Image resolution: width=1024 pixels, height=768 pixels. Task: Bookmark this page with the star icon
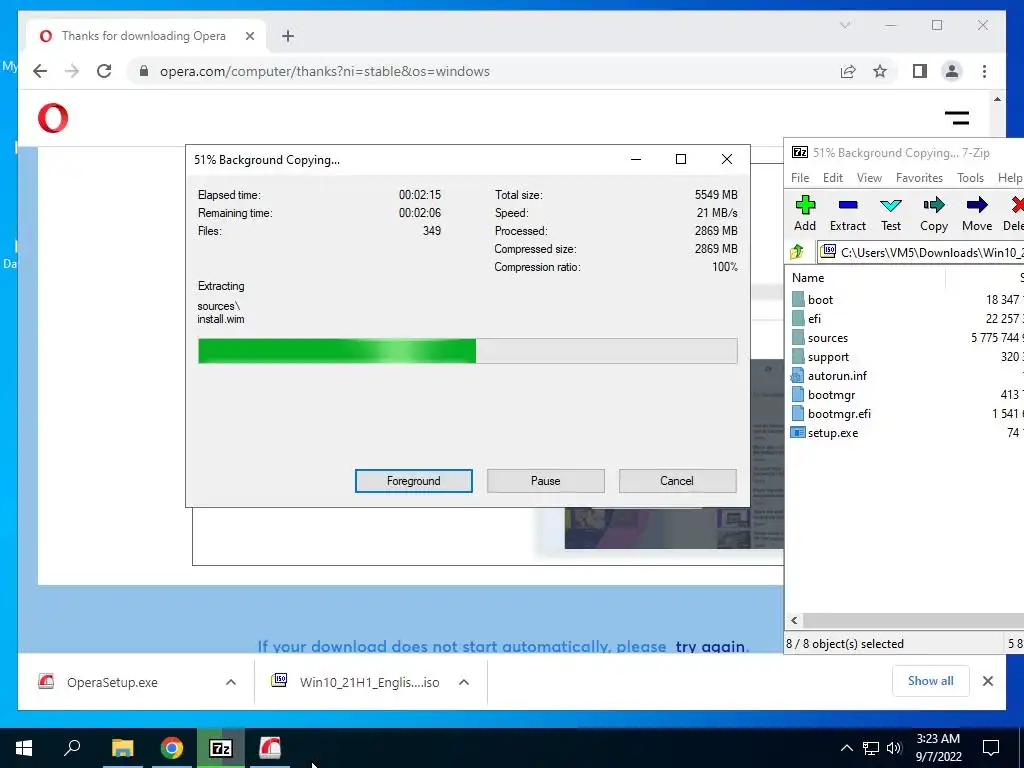[x=880, y=71]
